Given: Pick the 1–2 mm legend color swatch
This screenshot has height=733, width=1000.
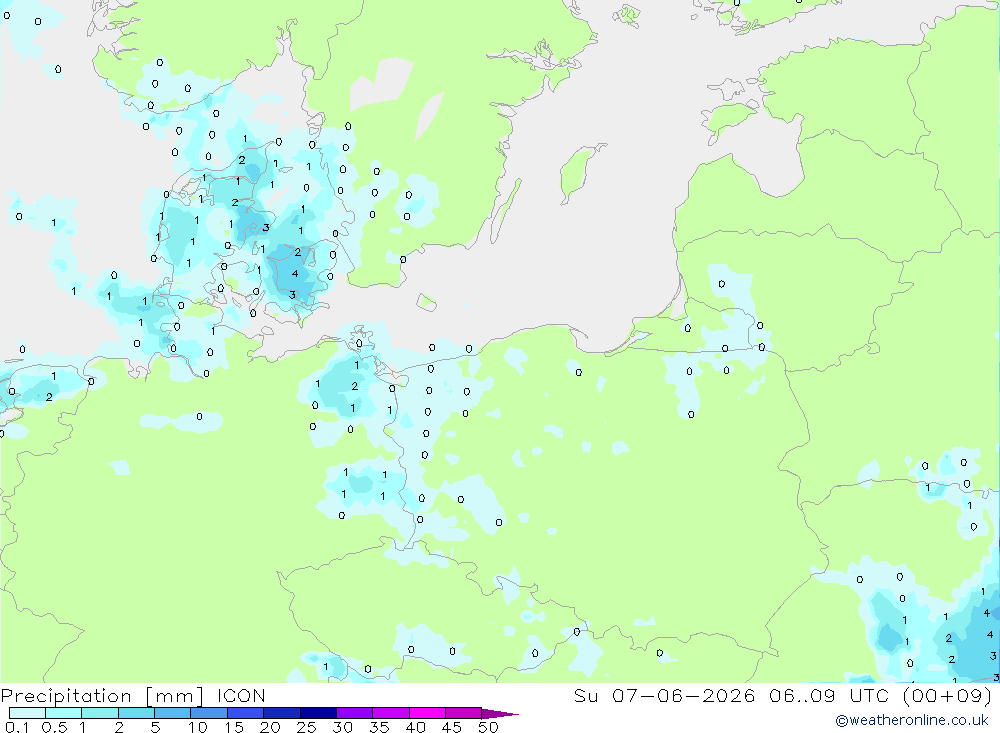Looking at the screenshot, I should (100, 713).
